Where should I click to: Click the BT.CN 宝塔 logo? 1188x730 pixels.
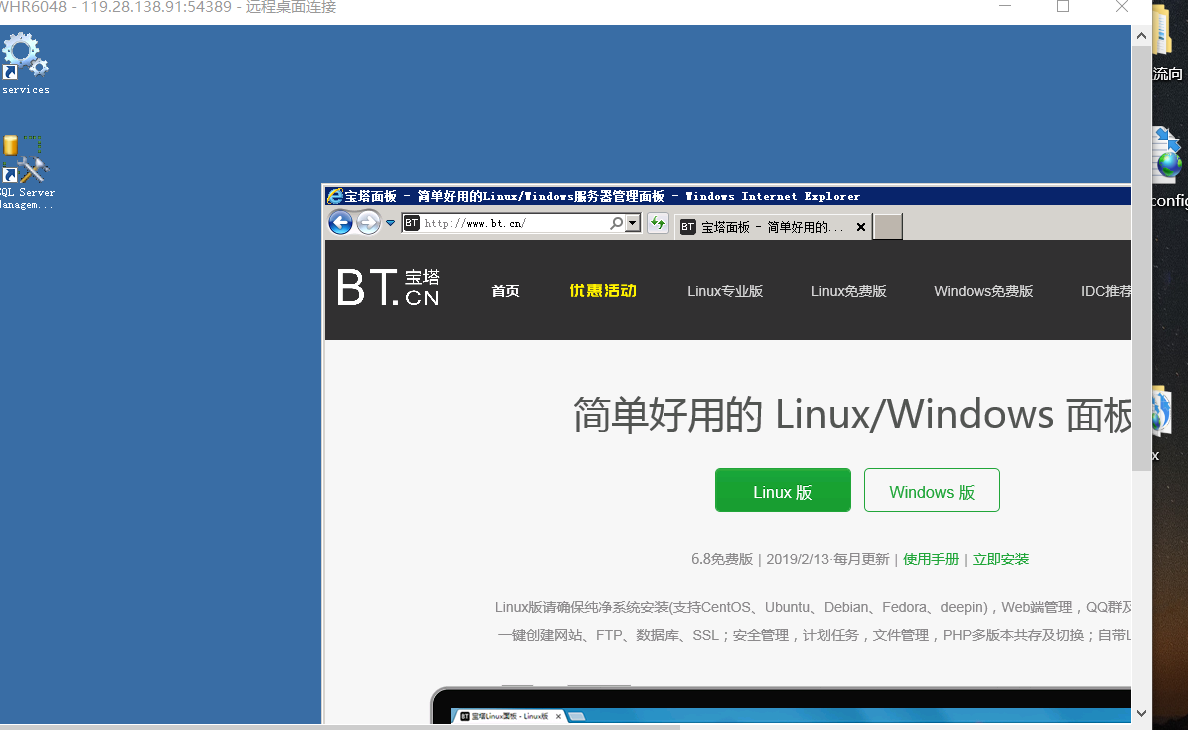click(x=388, y=287)
